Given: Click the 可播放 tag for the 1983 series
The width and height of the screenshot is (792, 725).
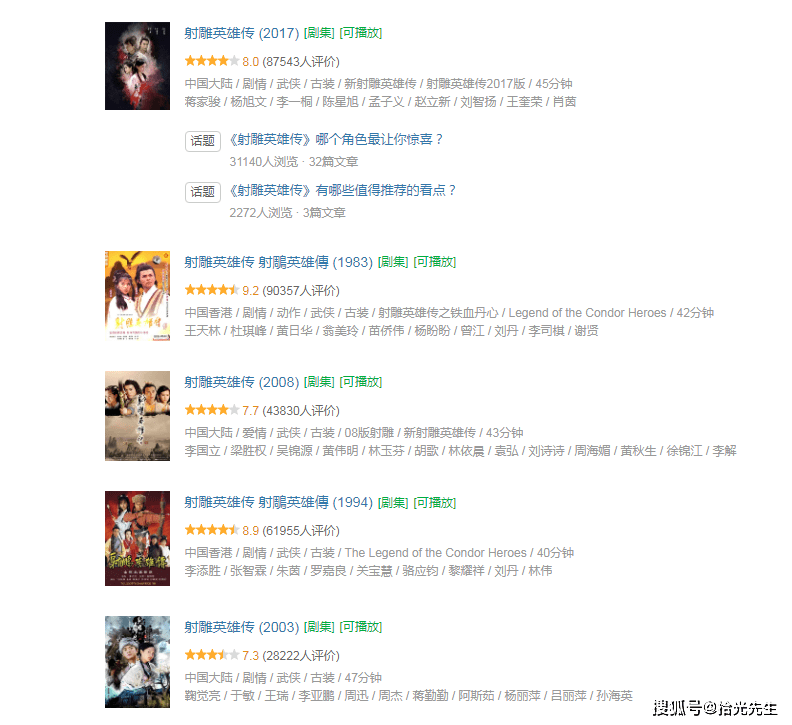Looking at the screenshot, I should point(435,262).
